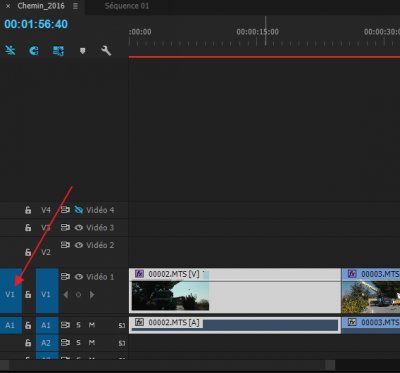
Task: Hide the Vidéo 2 track output
Action: click(79, 245)
